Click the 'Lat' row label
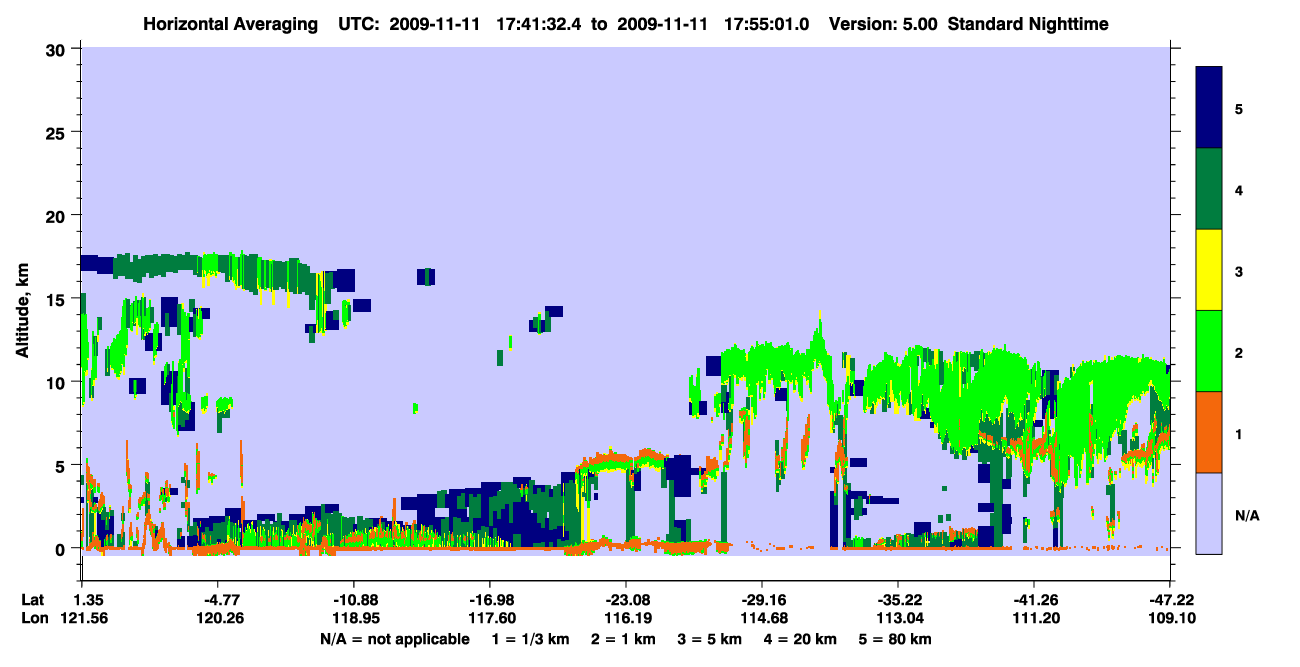Viewport: 1300px width, 667px height. click(32, 600)
